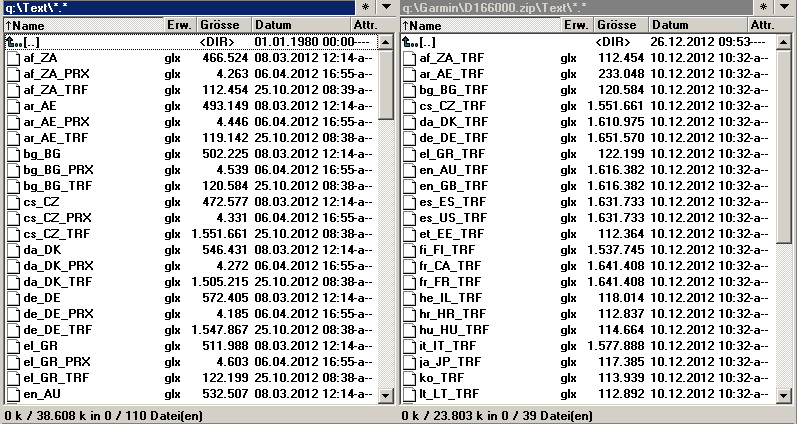Sort left panel by Attr. column header
This screenshot has width=797, height=424.
[x=372, y=25]
